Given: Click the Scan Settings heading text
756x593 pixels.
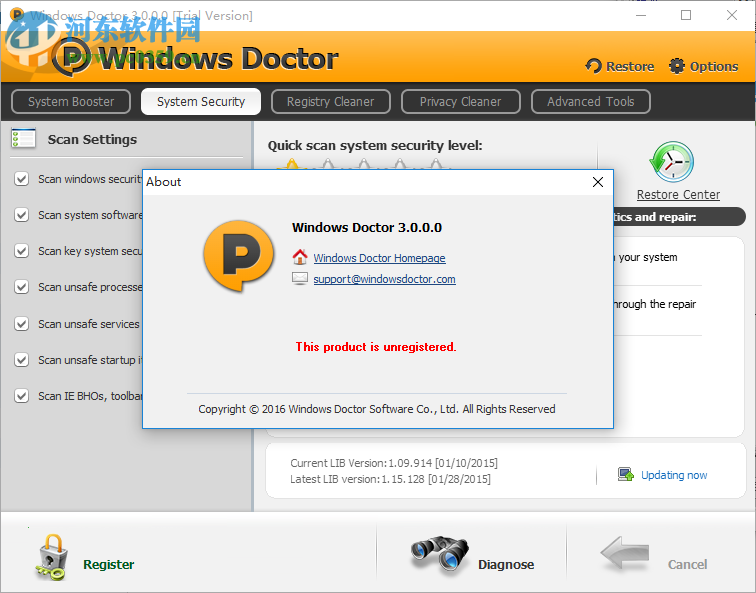Looking at the screenshot, I should pyautogui.click(x=92, y=139).
